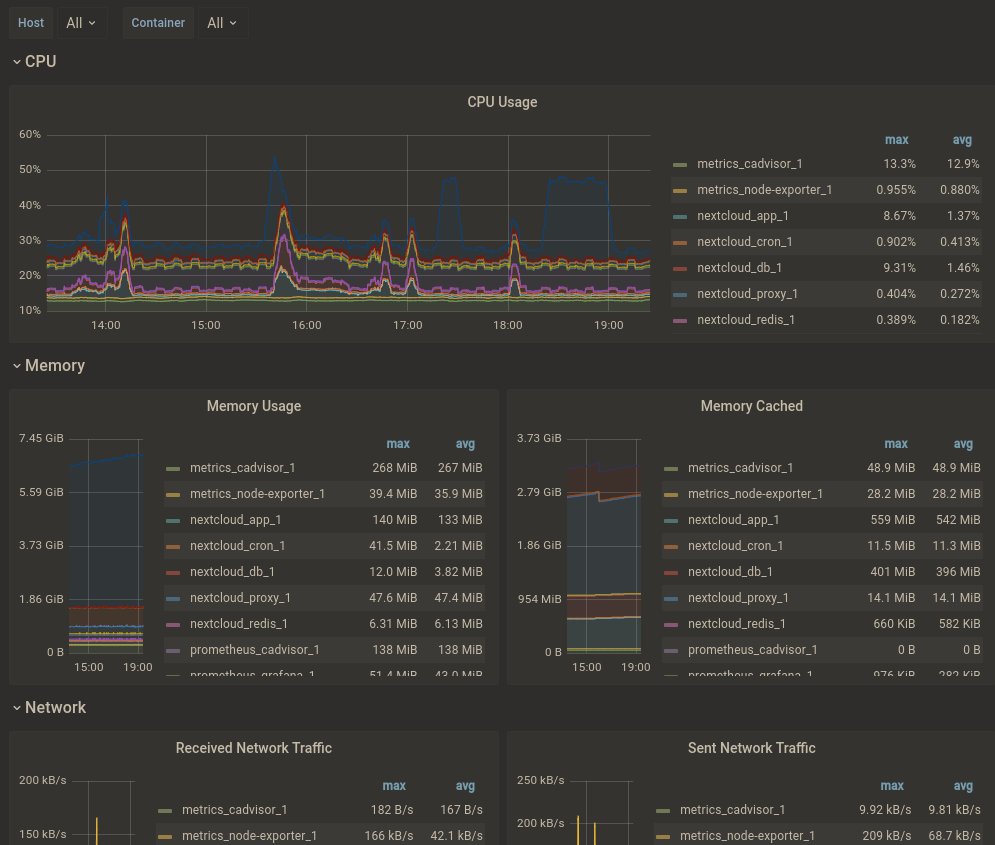Toggle nextcloud_db_1 series in Memory Cached legend
This screenshot has height=845, width=995.
730,572
